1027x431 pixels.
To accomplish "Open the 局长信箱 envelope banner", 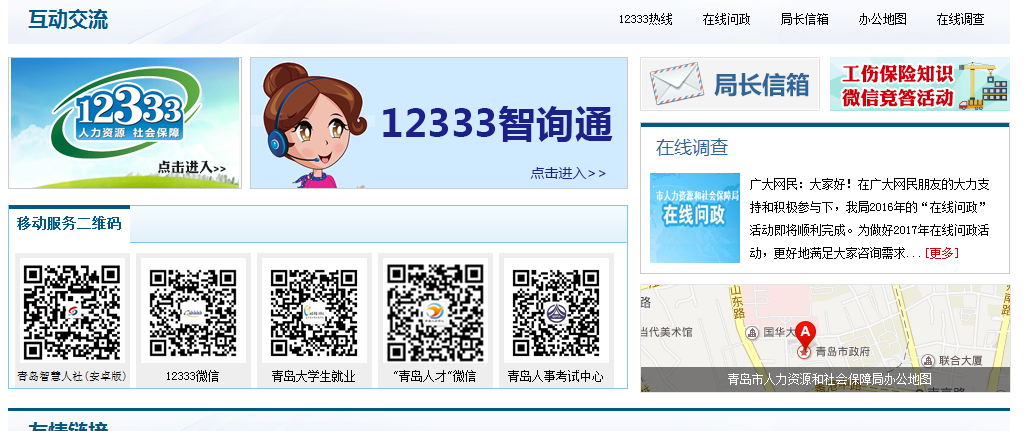I will (x=729, y=84).
